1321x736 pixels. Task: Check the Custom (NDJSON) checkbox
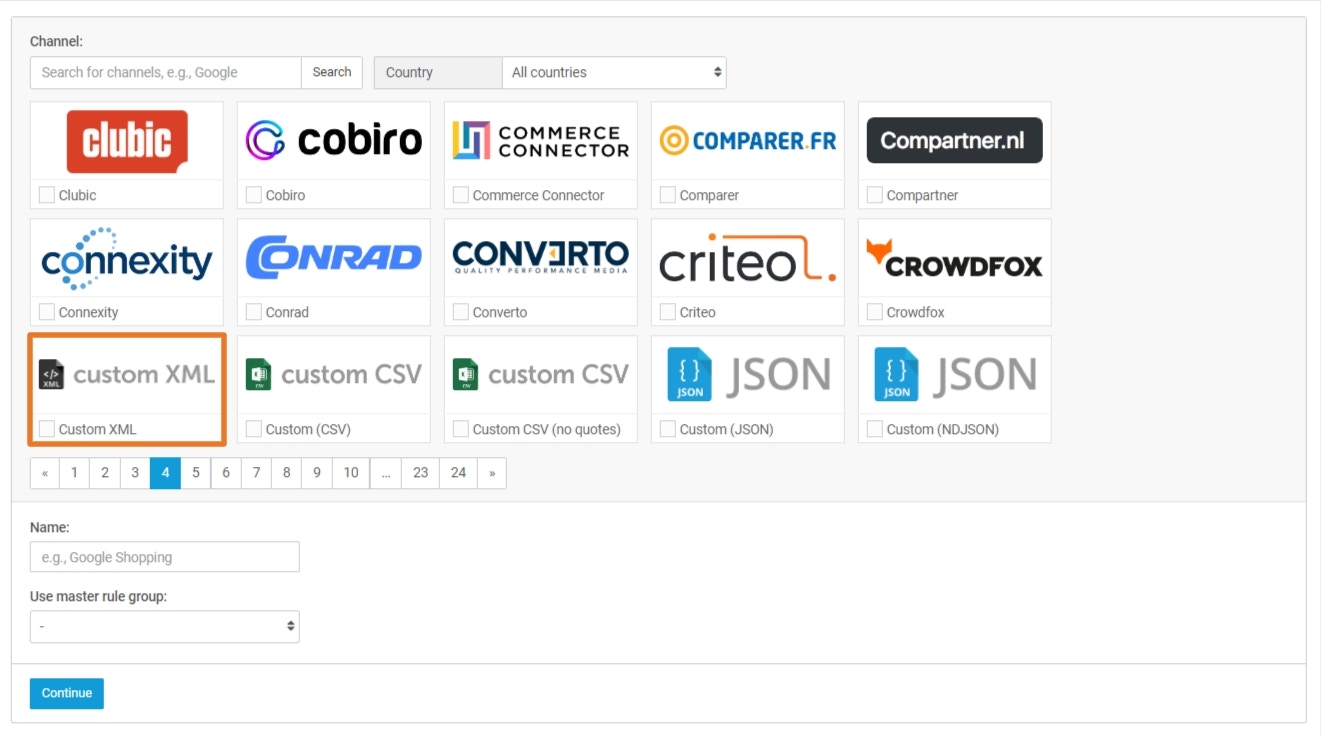point(875,429)
